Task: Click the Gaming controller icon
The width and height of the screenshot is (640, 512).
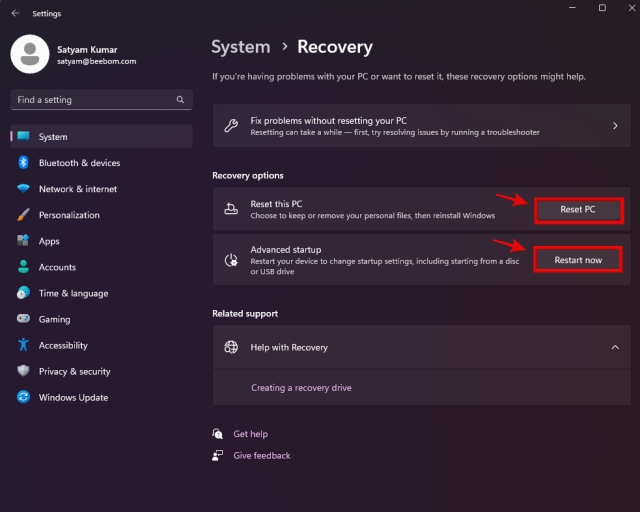Action: click(23, 318)
